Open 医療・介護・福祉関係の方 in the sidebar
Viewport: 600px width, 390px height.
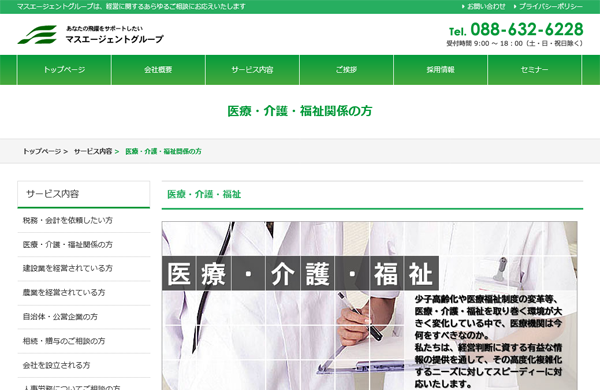(84, 245)
